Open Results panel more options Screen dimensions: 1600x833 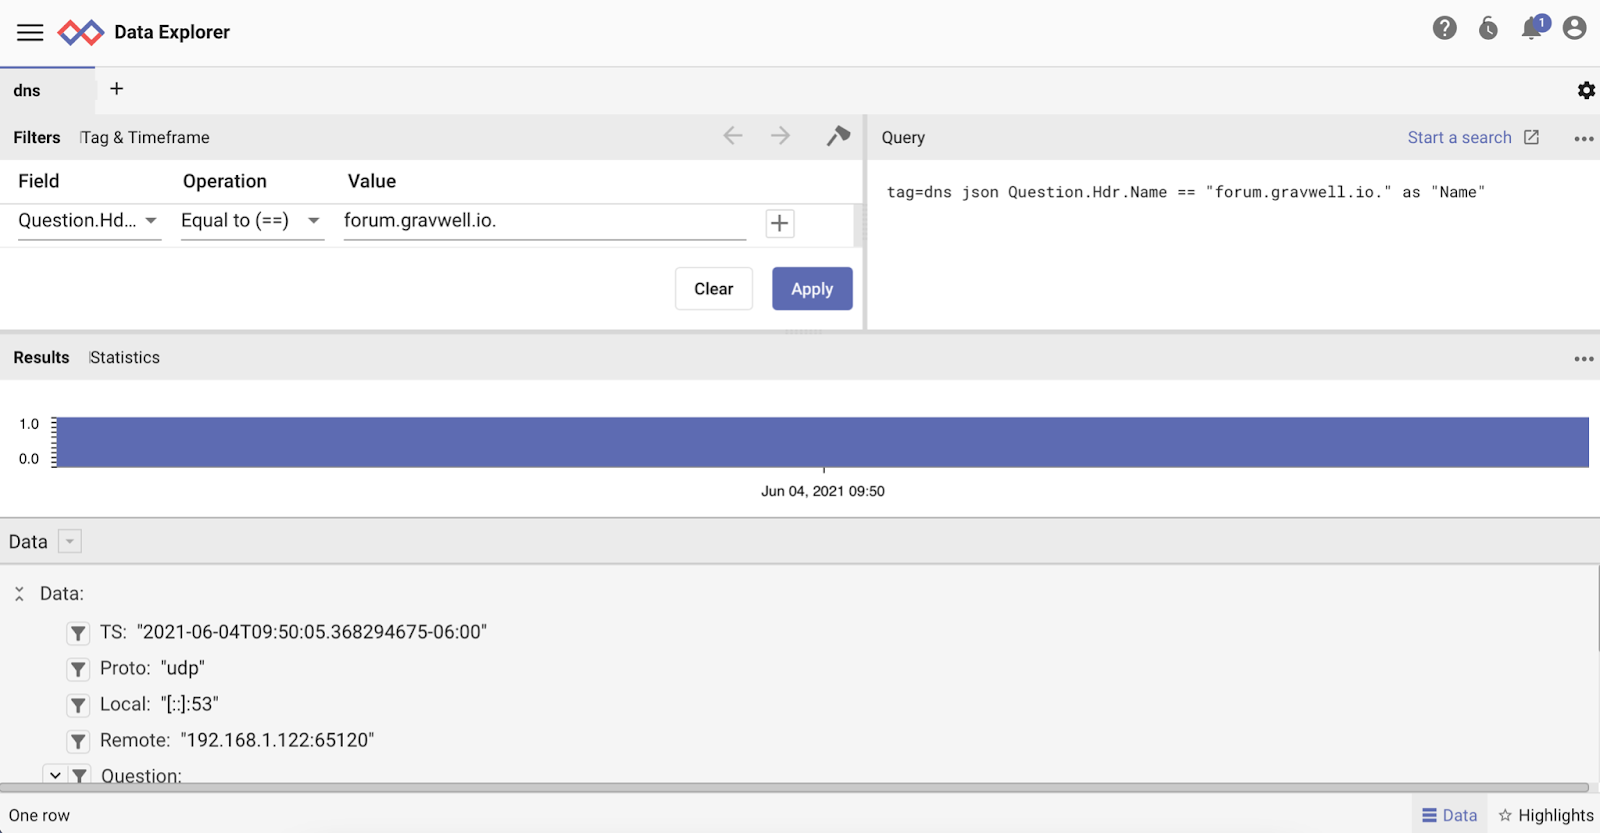point(1584,359)
